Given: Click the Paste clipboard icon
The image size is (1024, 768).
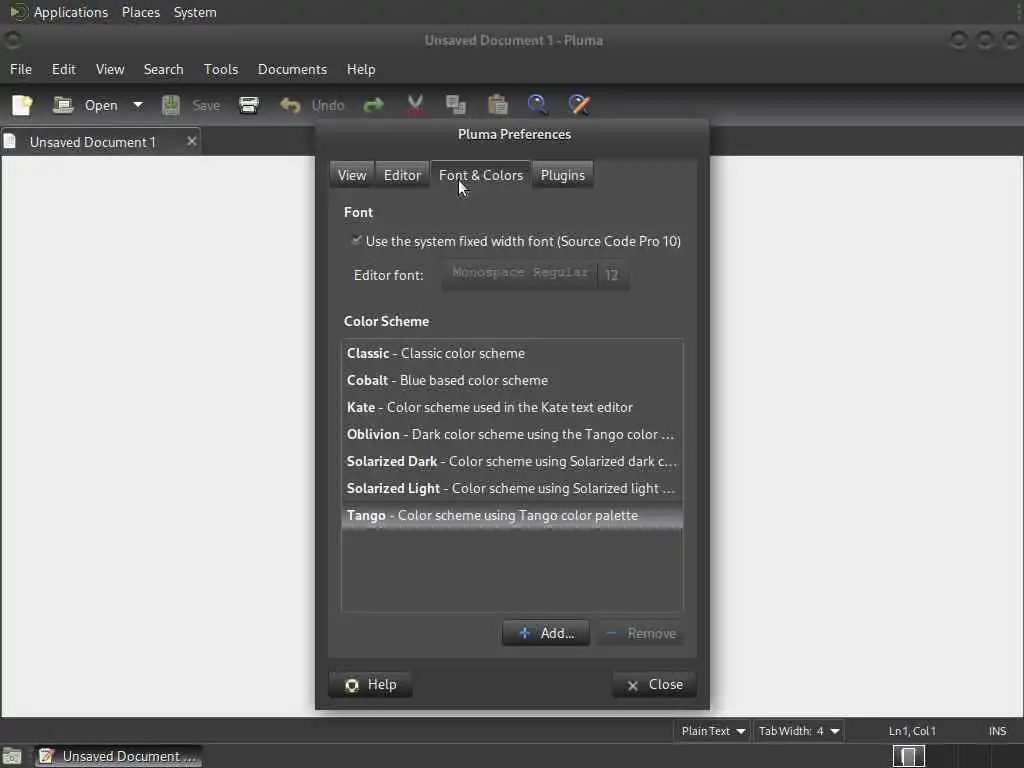Looking at the screenshot, I should pyautogui.click(x=498, y=105).
